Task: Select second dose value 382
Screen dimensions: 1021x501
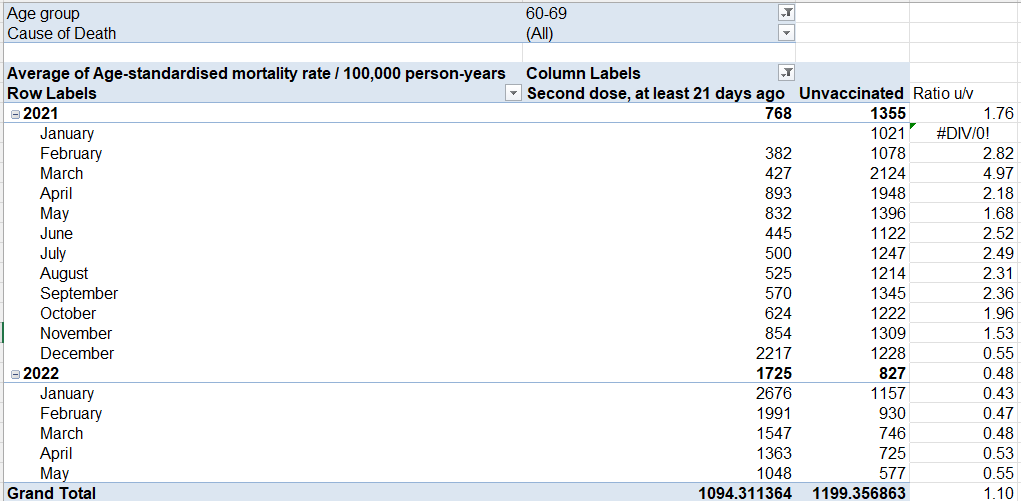Action: (x=659, y=153)
